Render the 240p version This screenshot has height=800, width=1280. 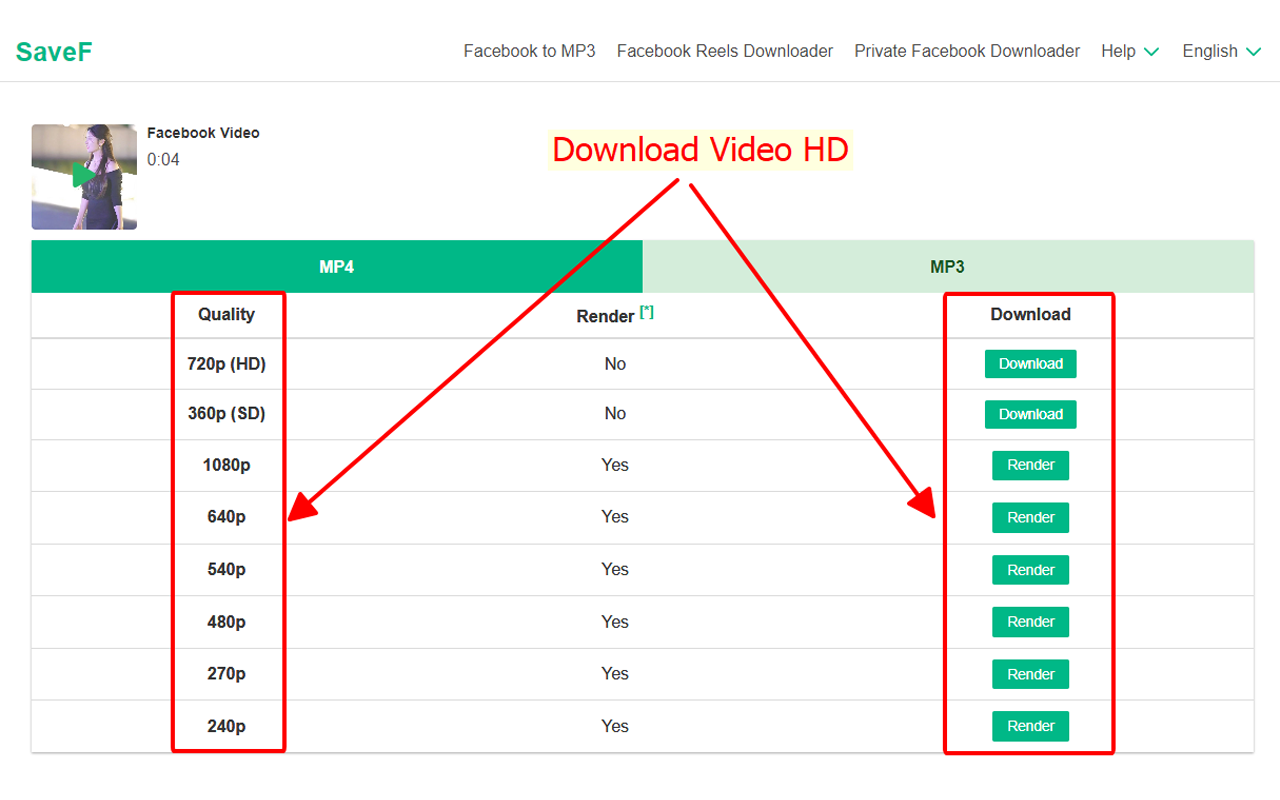[x=1030, y=725]
